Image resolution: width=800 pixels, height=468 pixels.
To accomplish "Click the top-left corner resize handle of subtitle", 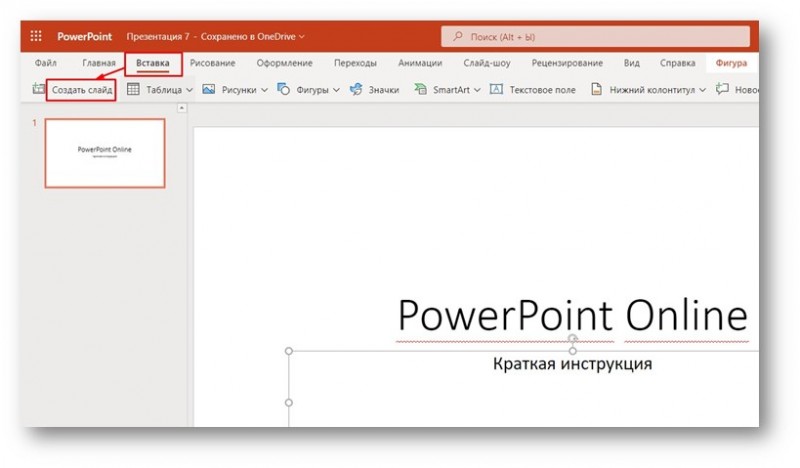I will click(289, 351).
